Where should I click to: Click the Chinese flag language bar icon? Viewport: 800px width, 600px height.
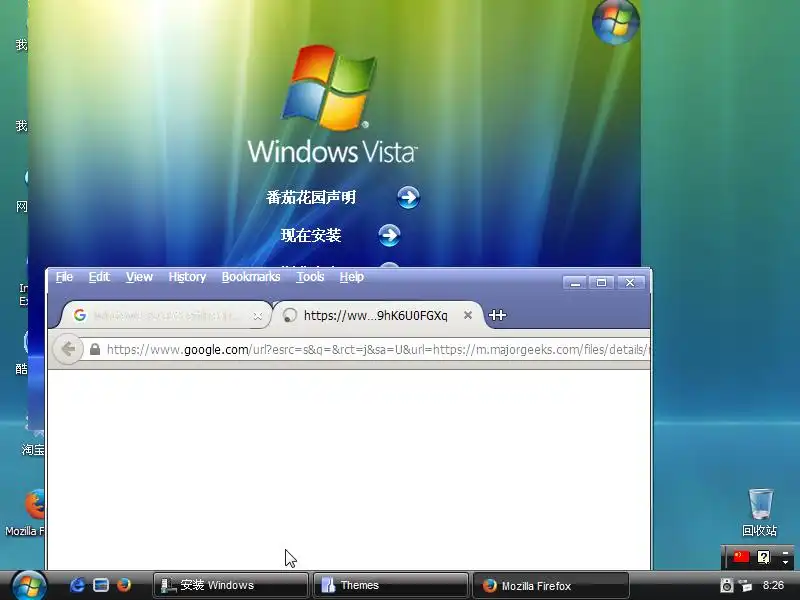point(741,557)
